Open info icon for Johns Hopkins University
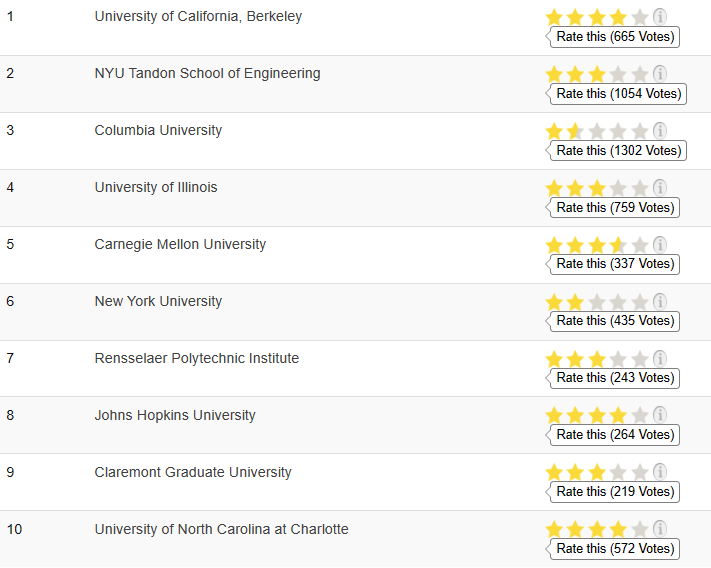The height and width of the screenshot is (568, 711). [660, 414]
